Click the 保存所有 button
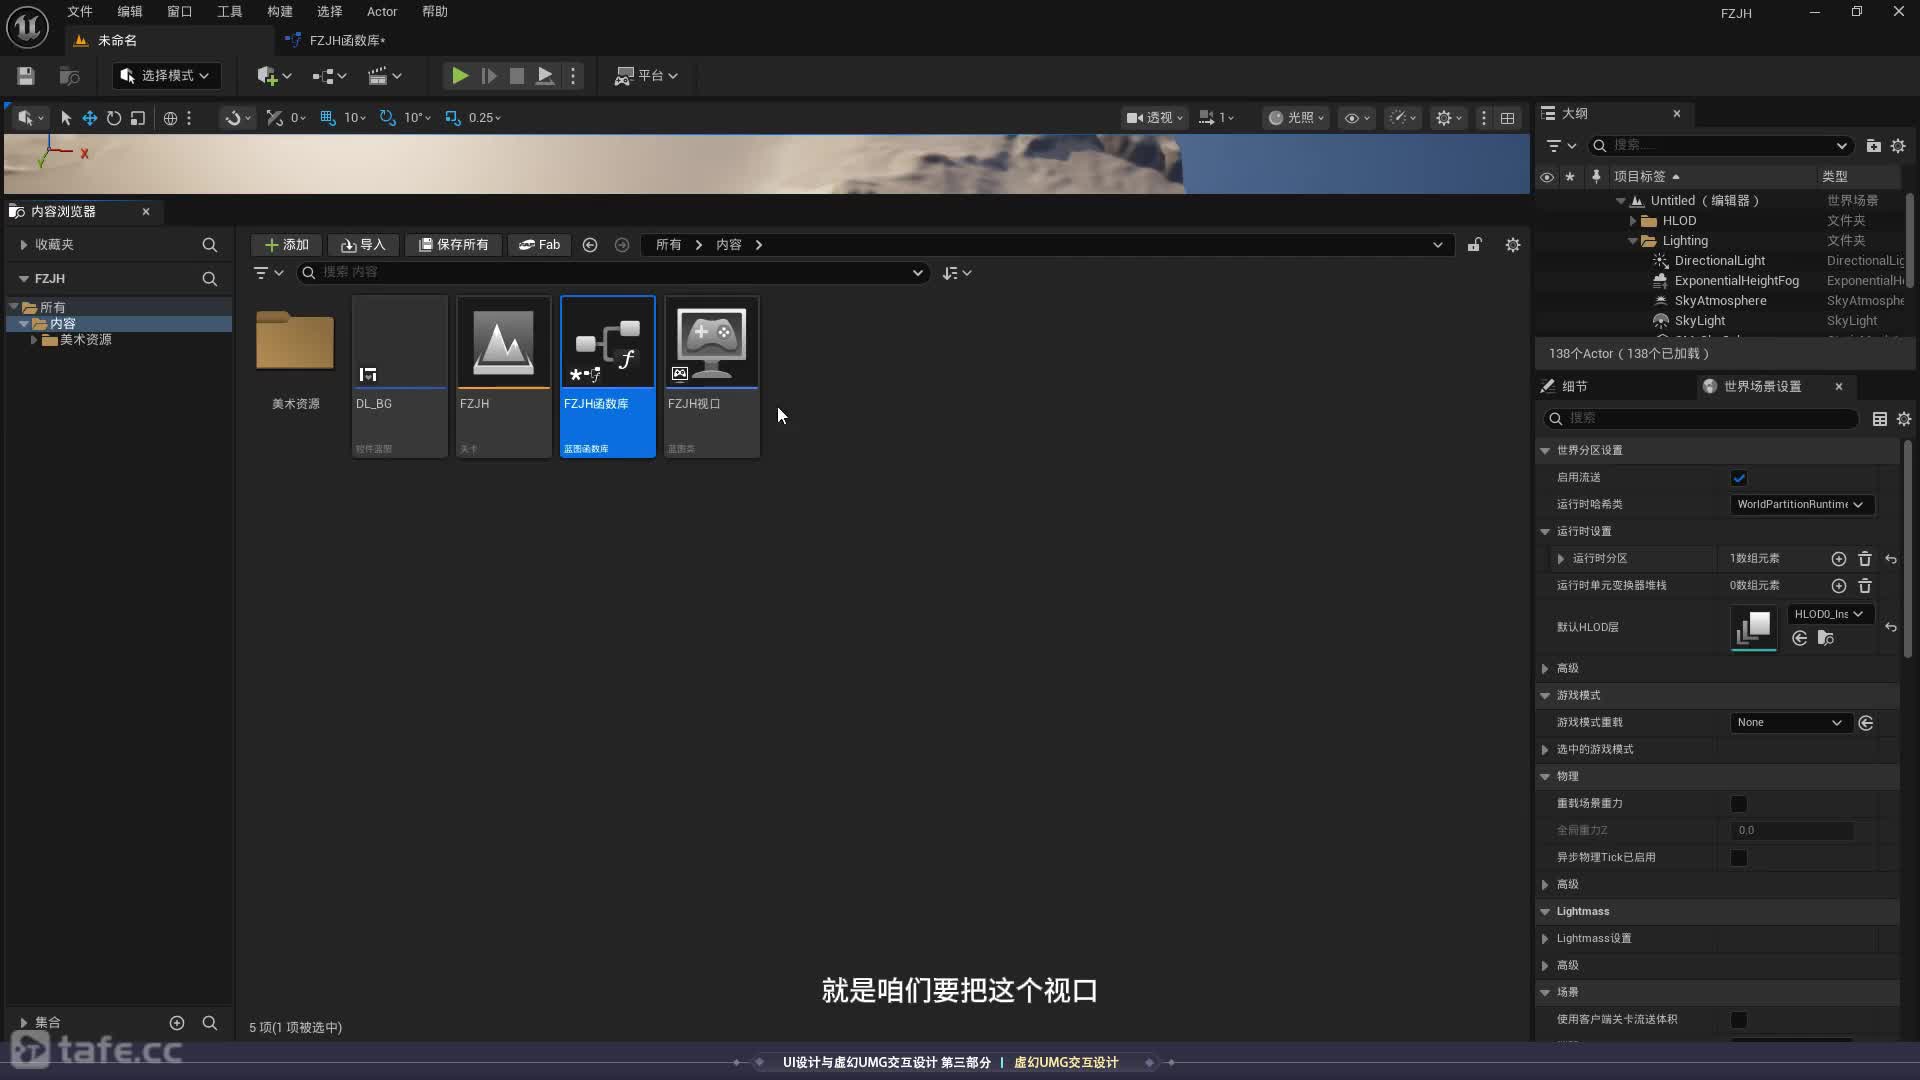Screen dimensions: 1920x1080 453,245
